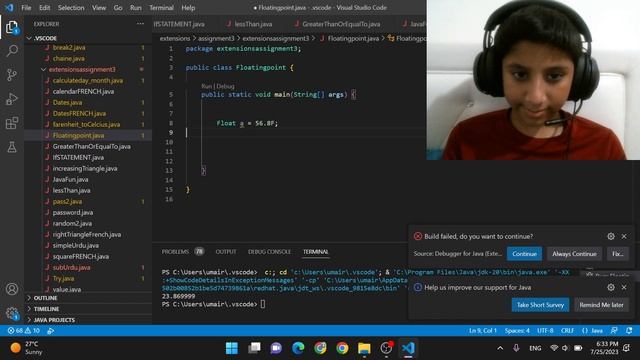This screenshot has height=360, width=640.
Task: Collapse the extensionsassignment3 folder
Action: pyautogui.click(x=82, y=69)
